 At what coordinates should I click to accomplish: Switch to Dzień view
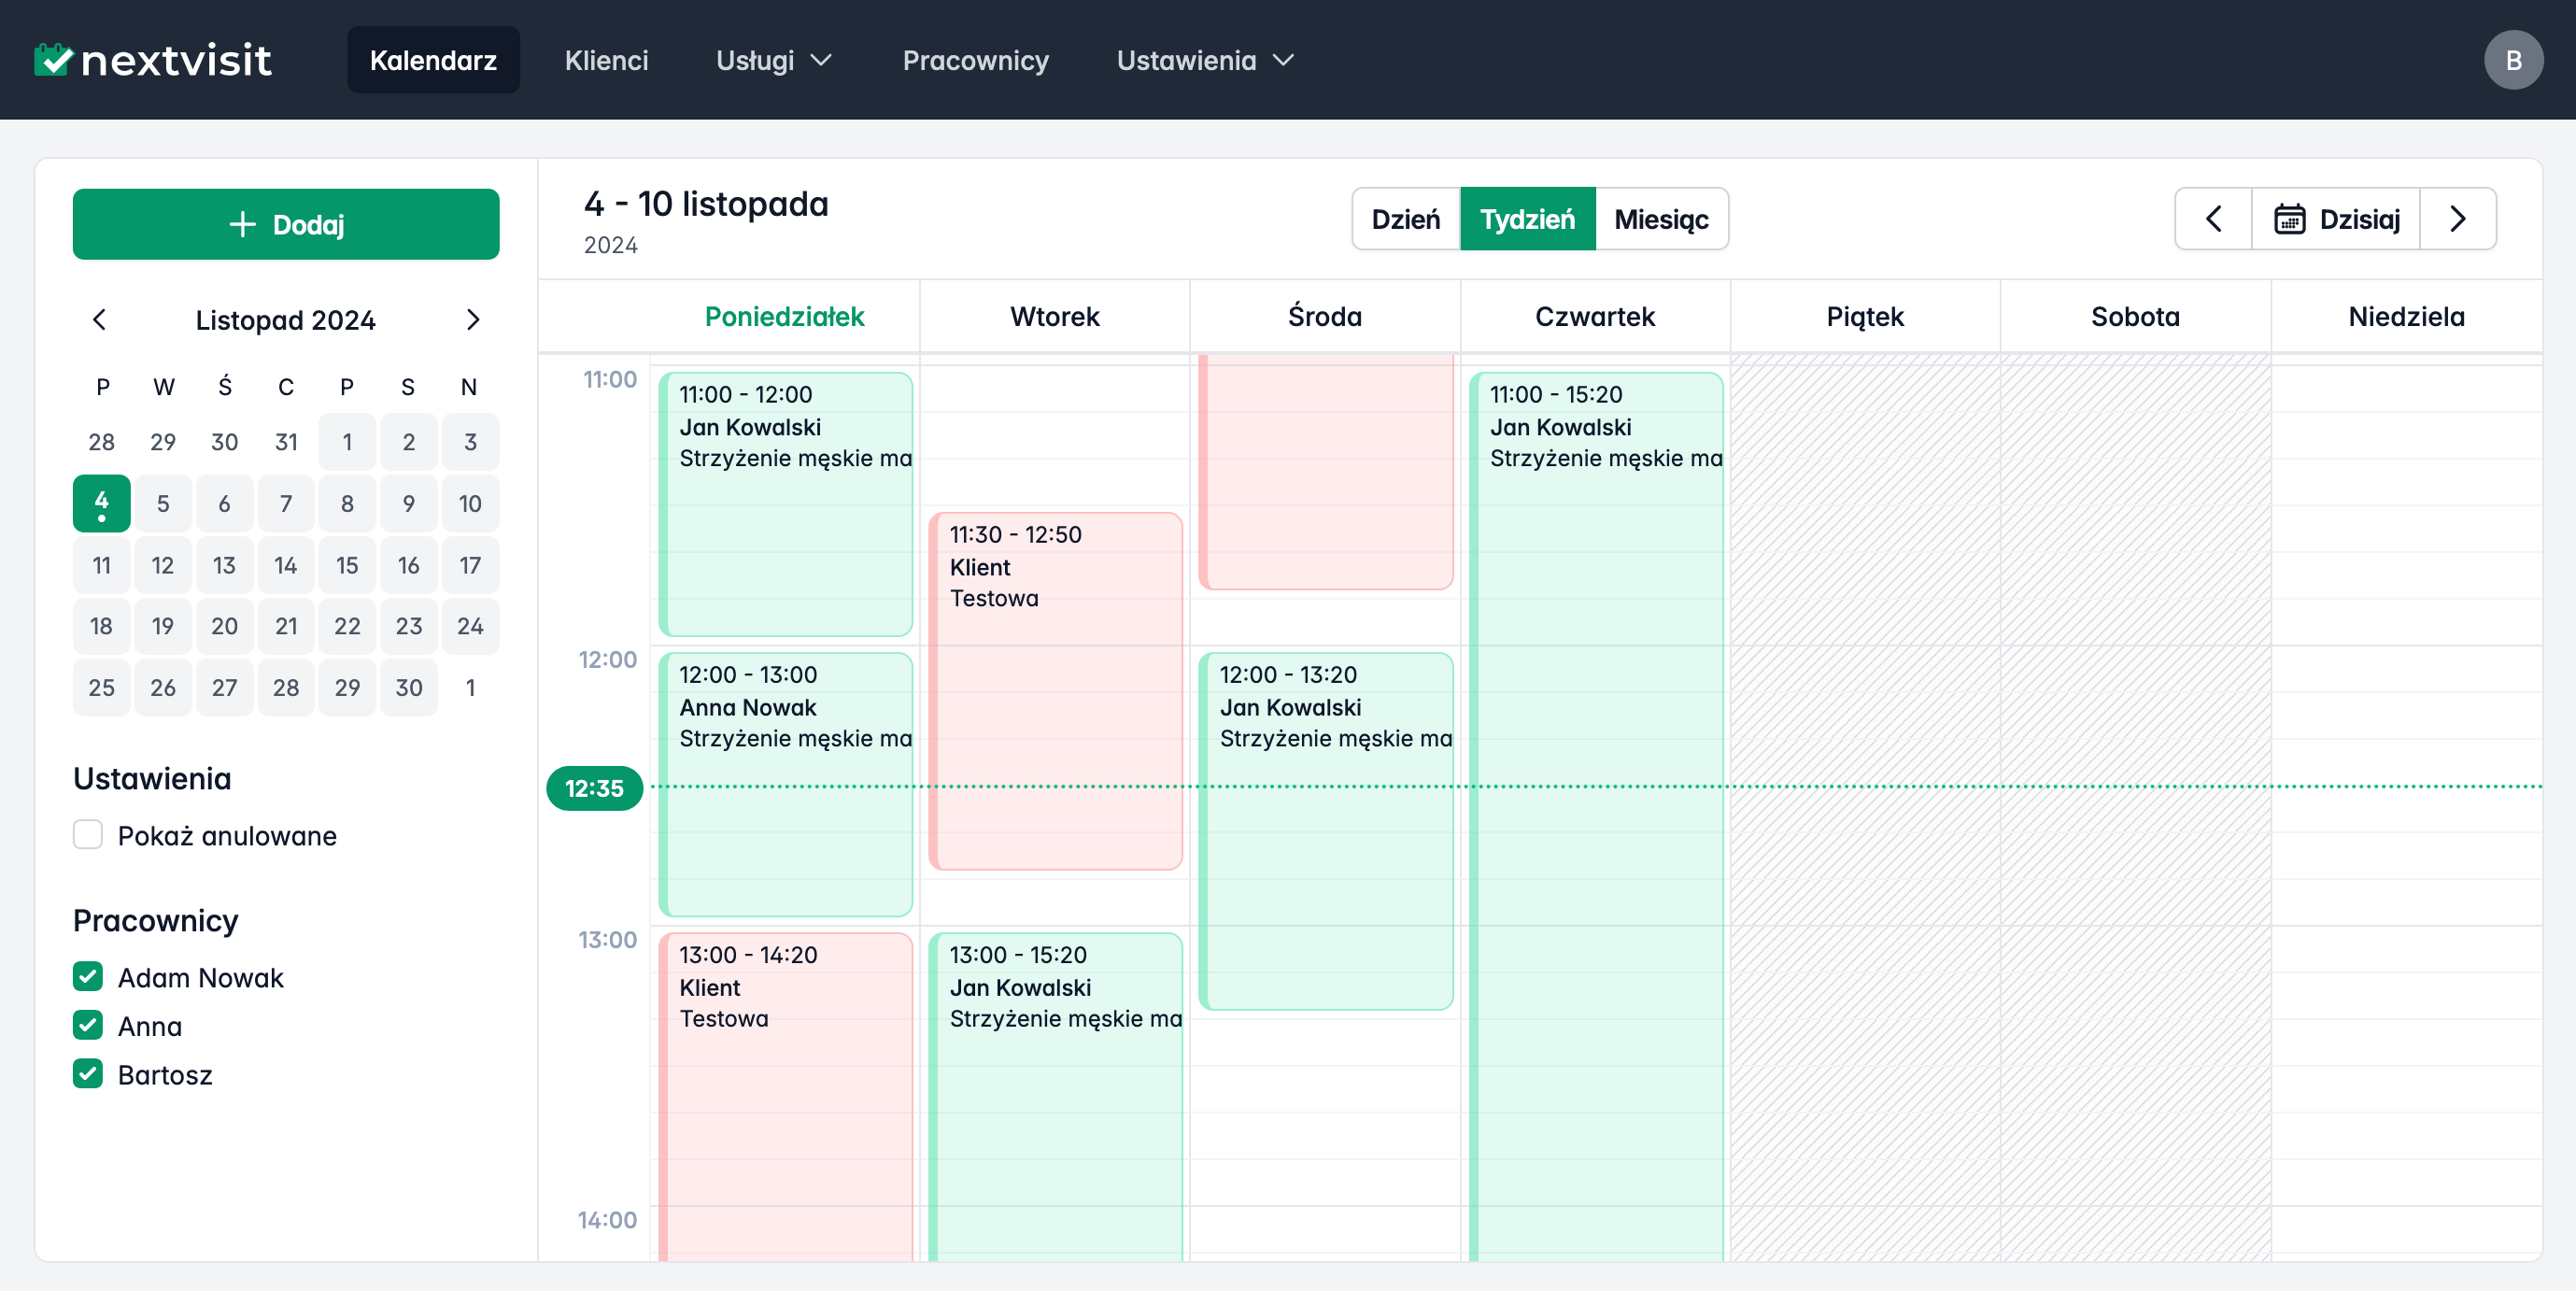[x=1405, y=219]
